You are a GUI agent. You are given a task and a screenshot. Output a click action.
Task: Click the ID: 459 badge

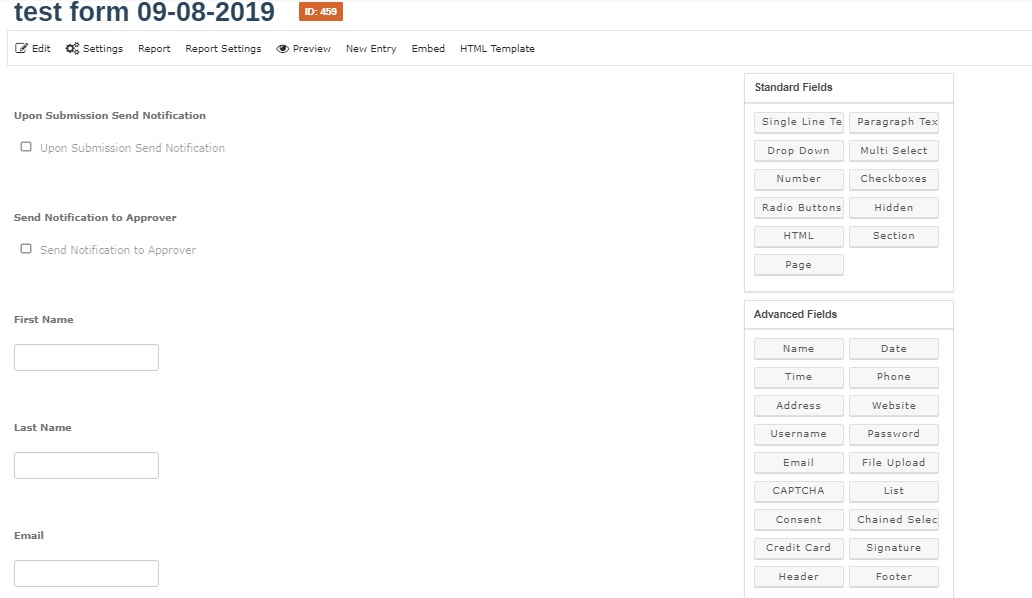click(321, 11)
